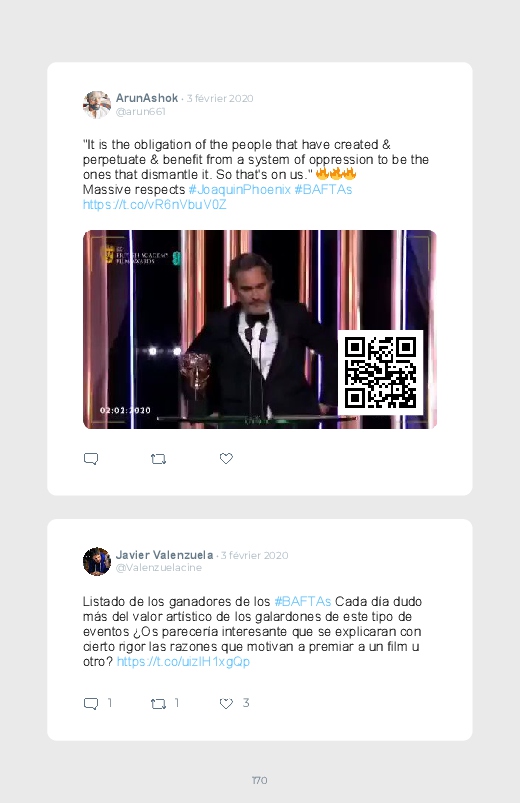Open the #JoaquinPhoenix hashtag
This screenshot has height=803, width=520.
pos(240,189)
